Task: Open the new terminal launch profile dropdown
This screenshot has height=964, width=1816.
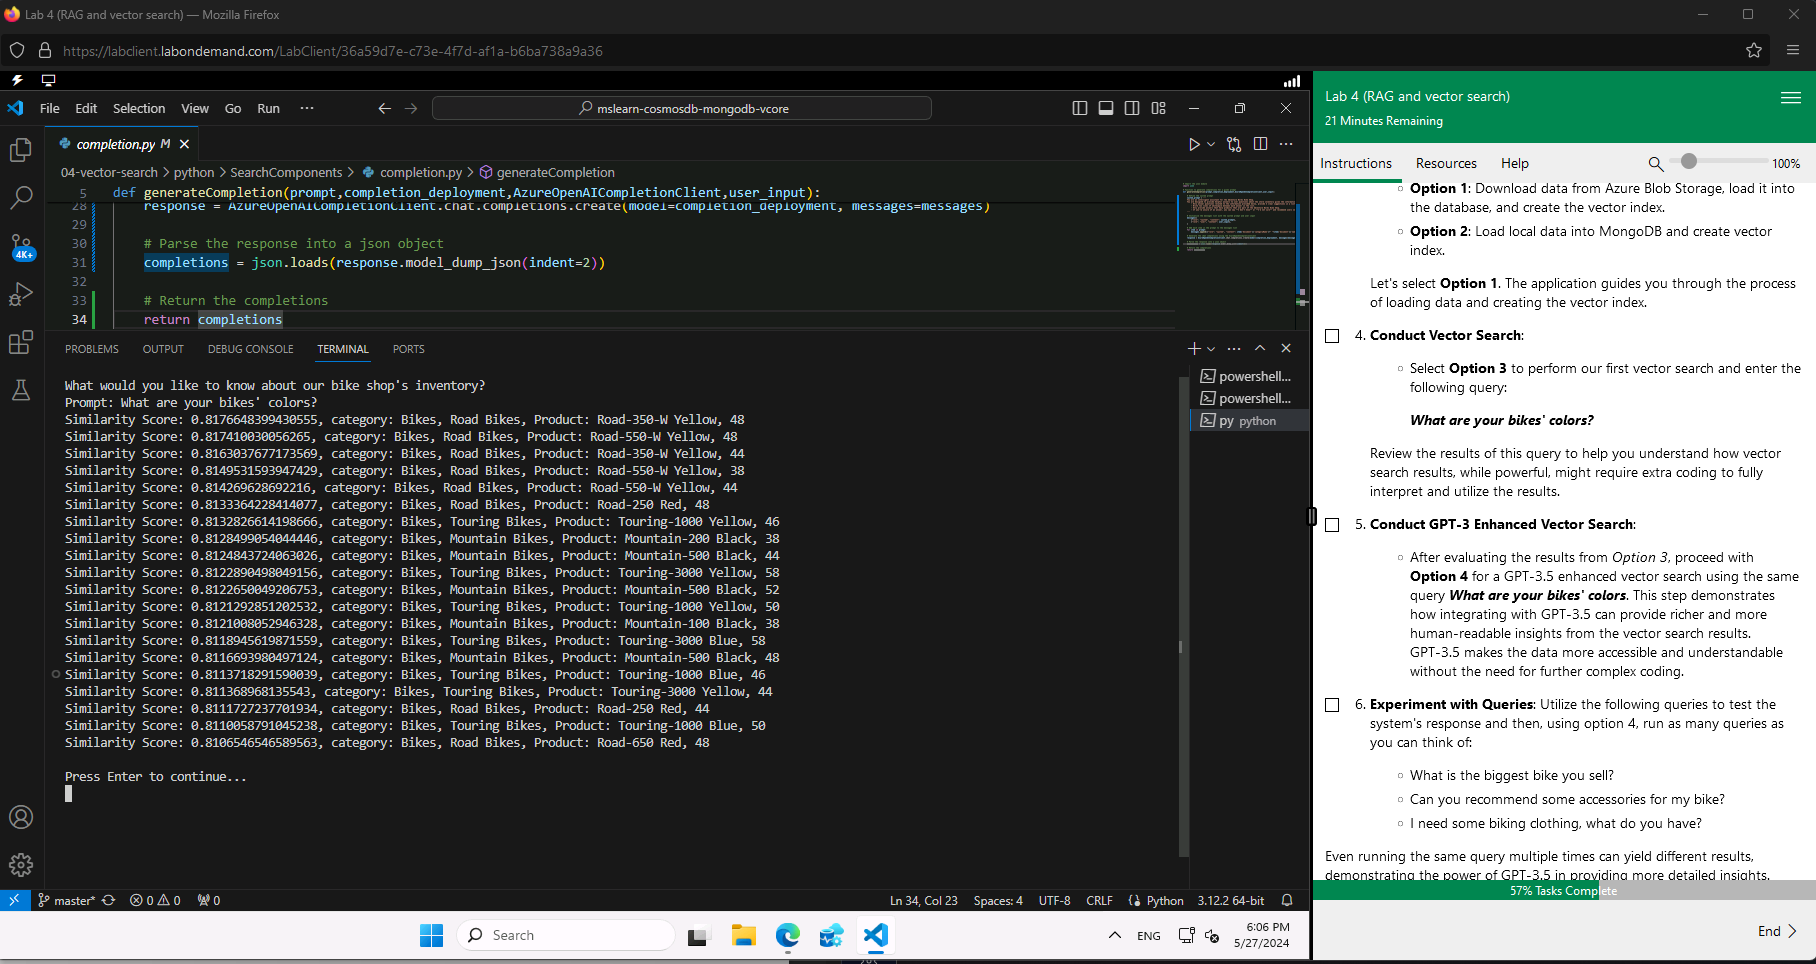Action: click(1211, 349)
